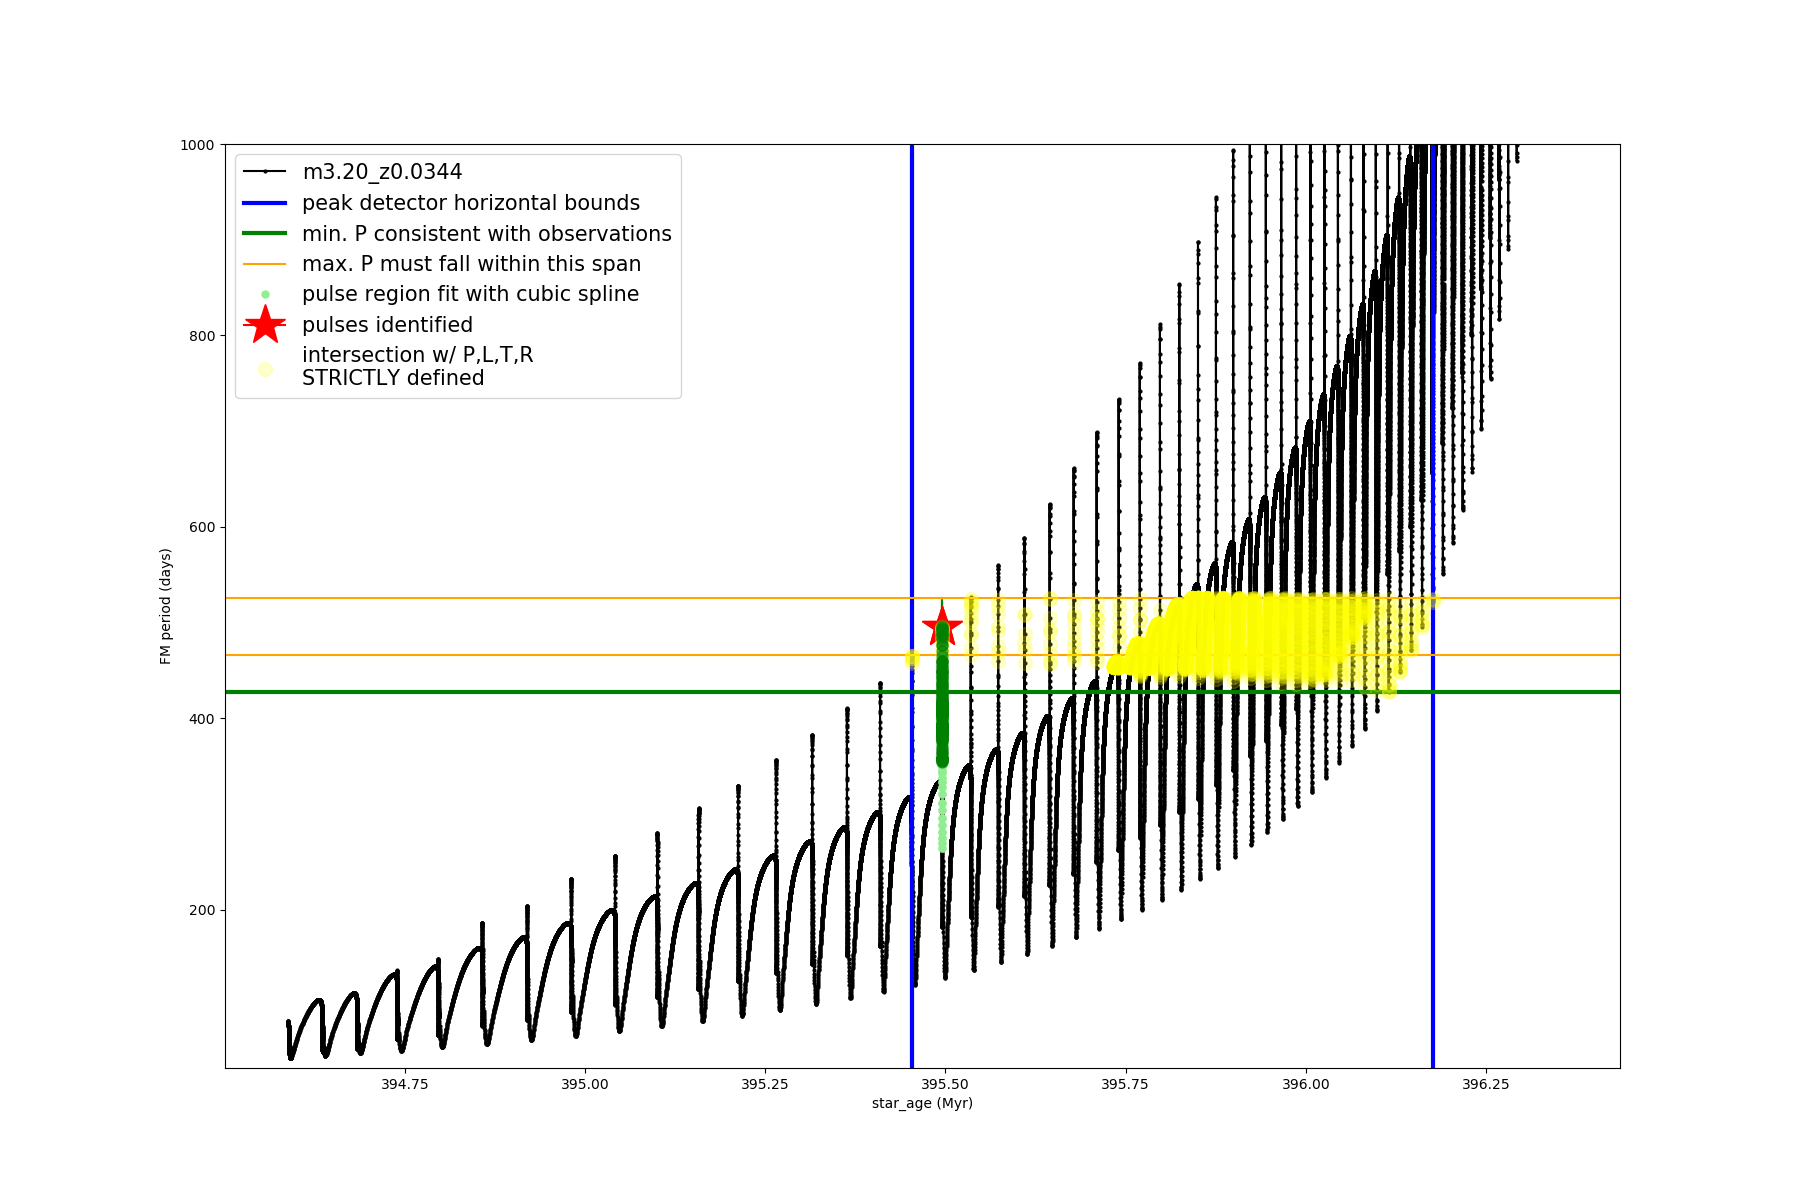Click the thick green legend line swatch
This screenshot has height=1200, width=1800.
265,234
